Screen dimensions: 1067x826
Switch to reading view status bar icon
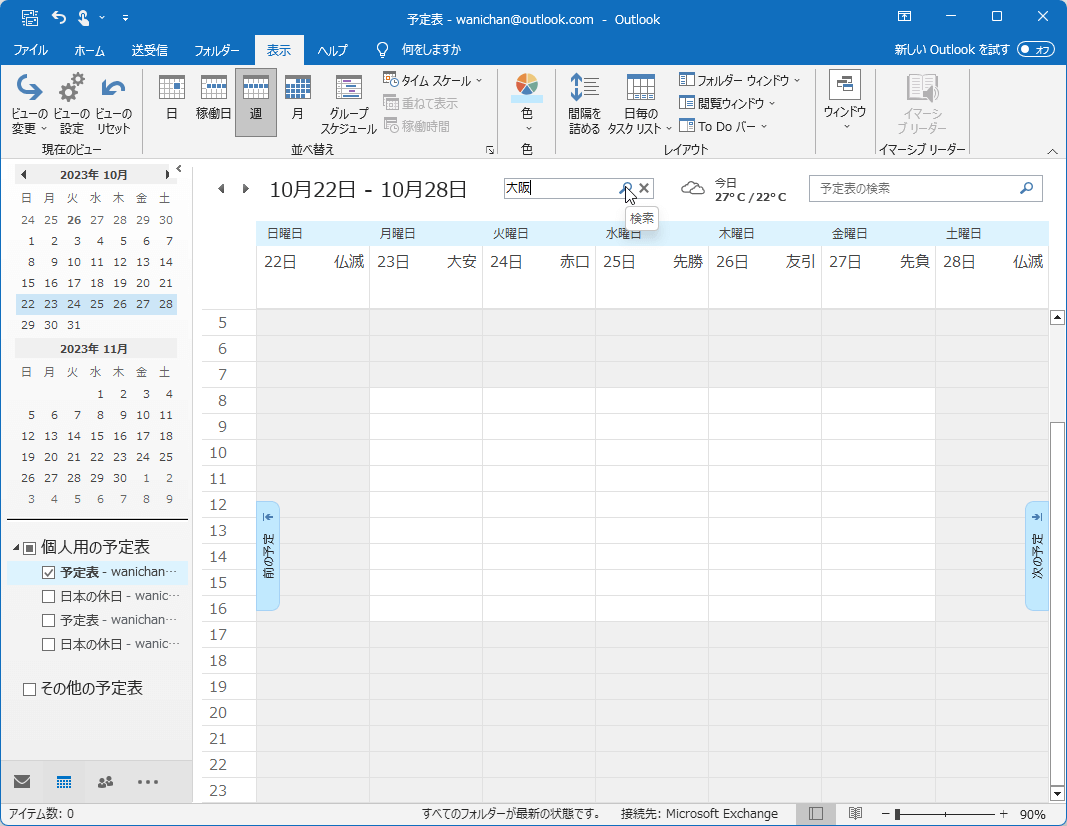coord(855,814)
